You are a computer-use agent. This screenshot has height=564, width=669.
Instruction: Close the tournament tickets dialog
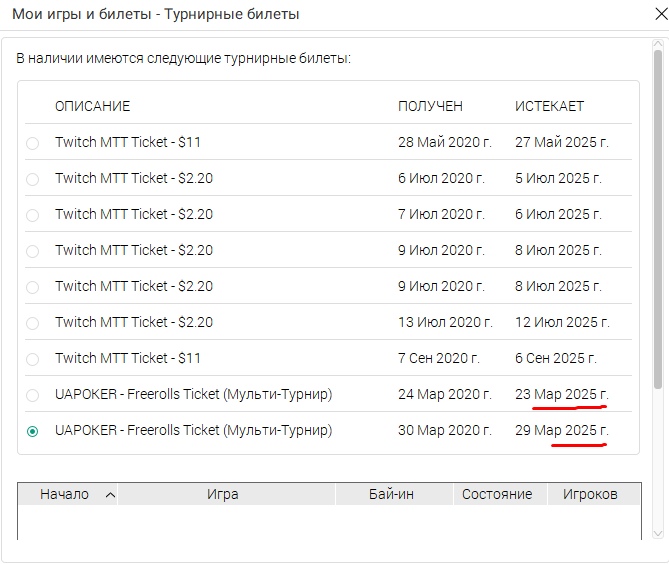[x=661, y=14]
